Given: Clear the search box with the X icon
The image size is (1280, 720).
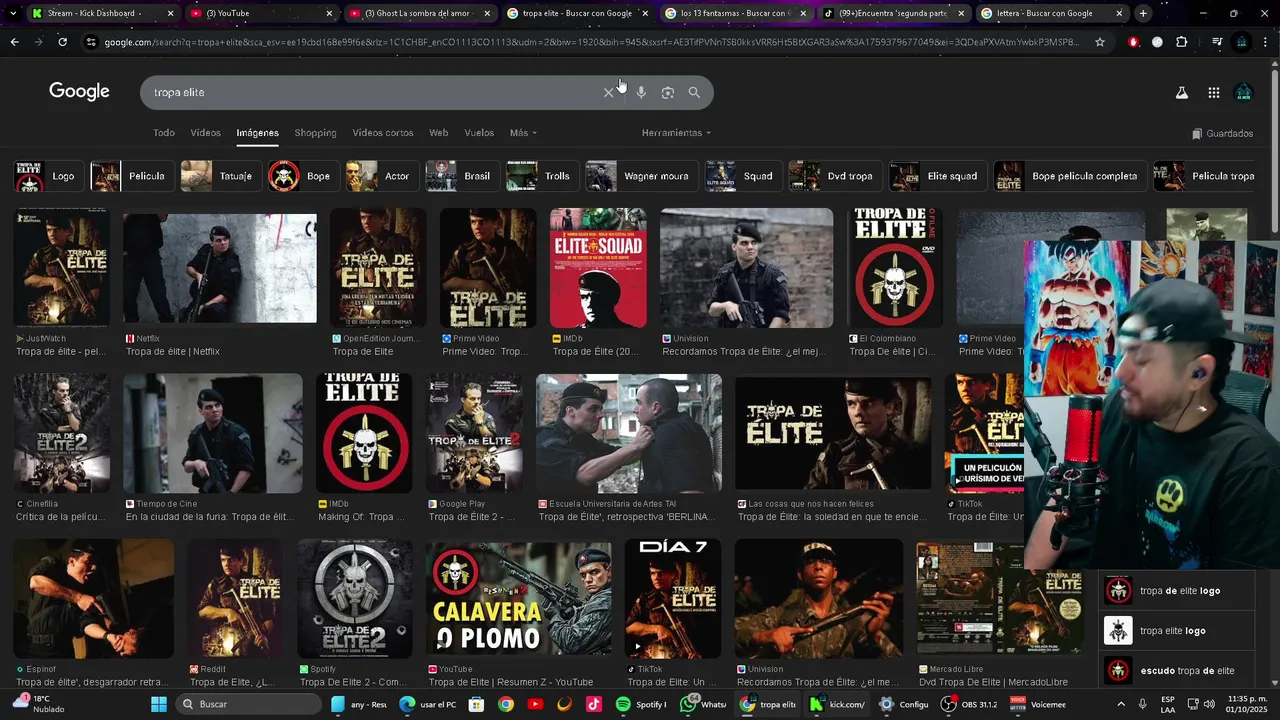Looking at the screenshot, I should point(608,92).
